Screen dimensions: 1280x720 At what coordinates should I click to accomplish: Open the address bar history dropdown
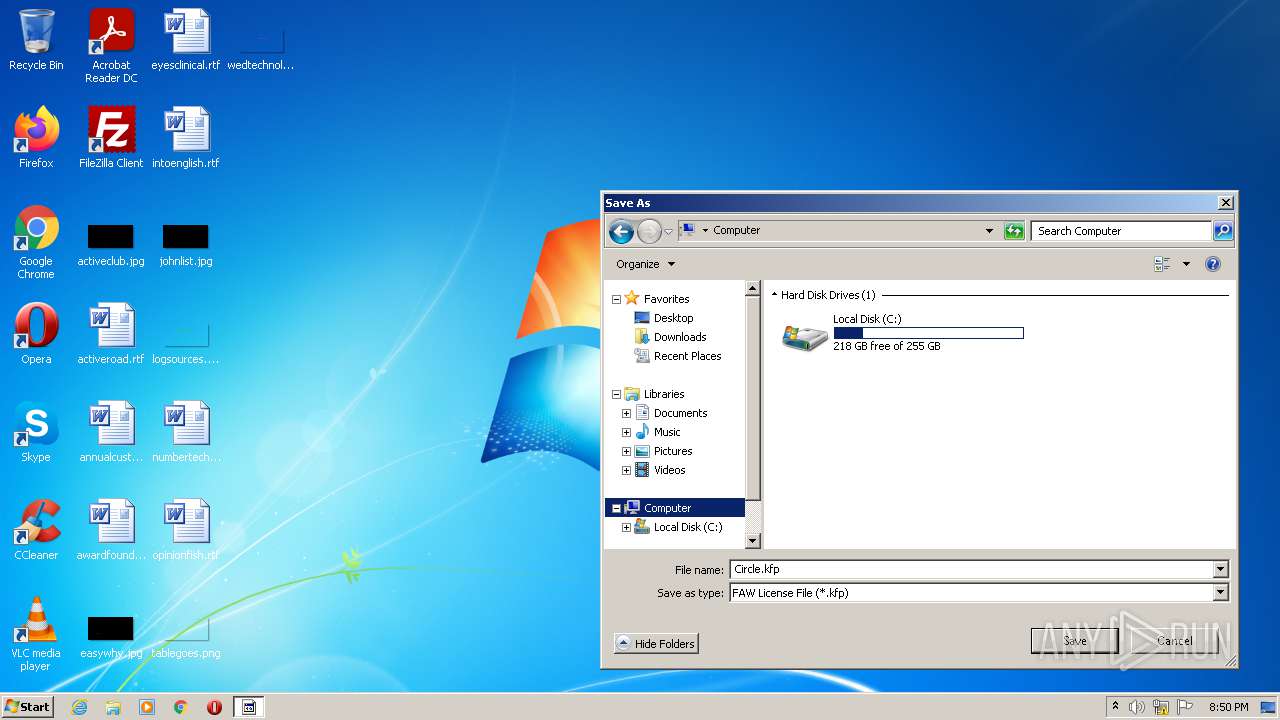coord(989,231)
